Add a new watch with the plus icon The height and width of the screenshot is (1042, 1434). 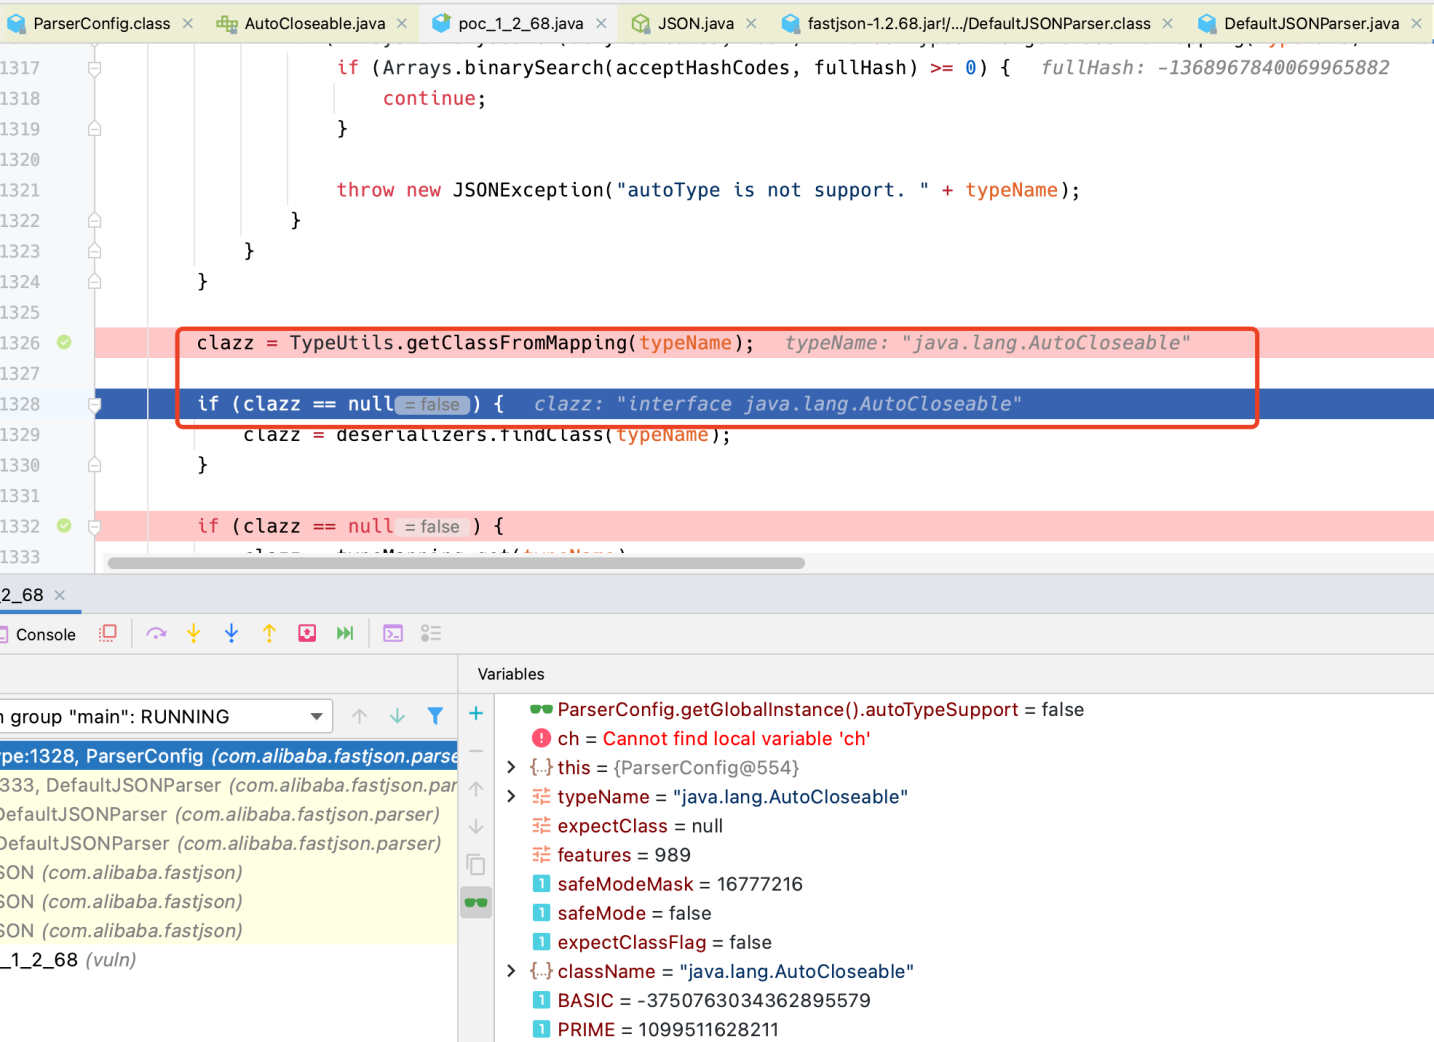coord(476,713)
